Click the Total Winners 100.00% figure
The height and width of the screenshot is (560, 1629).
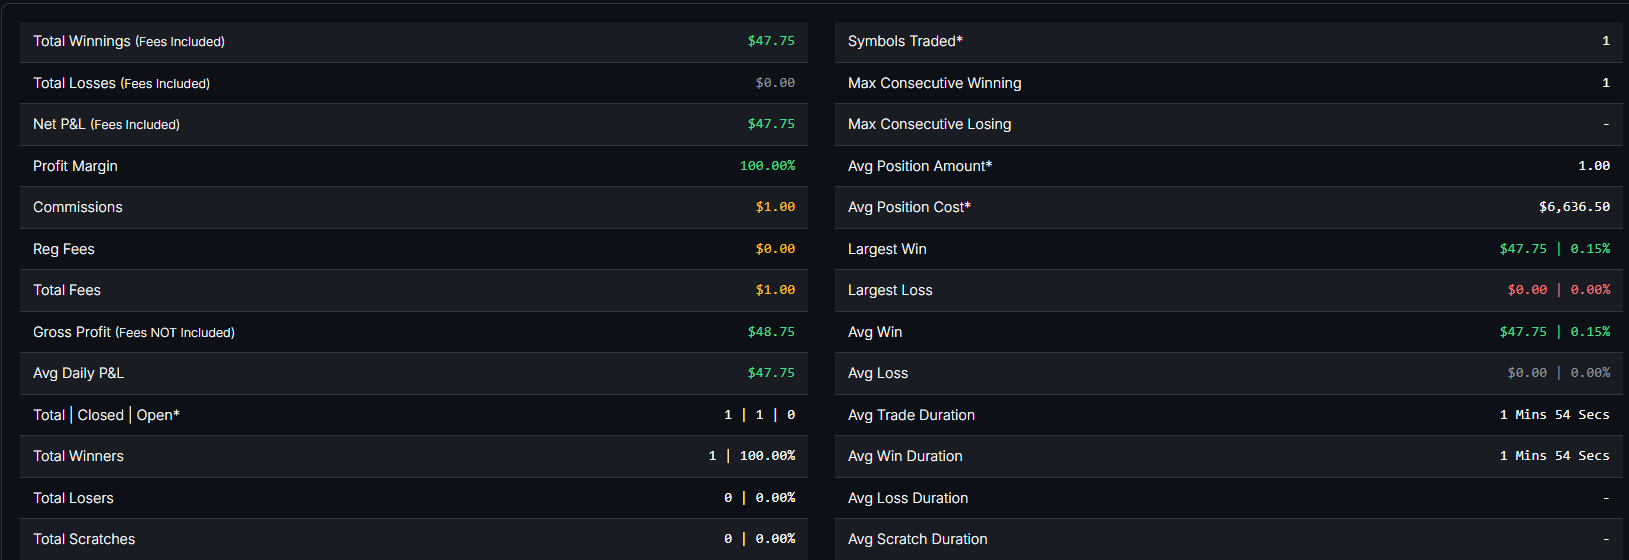coord(767,456)
